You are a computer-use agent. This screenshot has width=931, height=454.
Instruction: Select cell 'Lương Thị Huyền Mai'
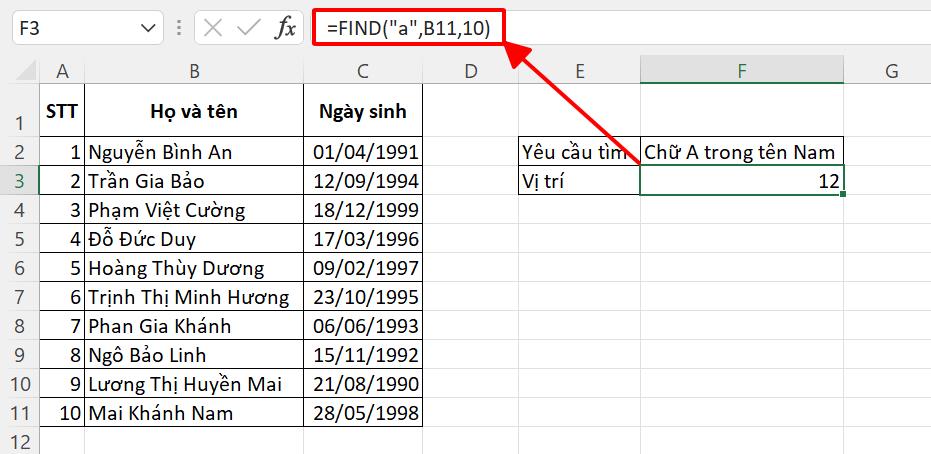click(x=194, y=384)
